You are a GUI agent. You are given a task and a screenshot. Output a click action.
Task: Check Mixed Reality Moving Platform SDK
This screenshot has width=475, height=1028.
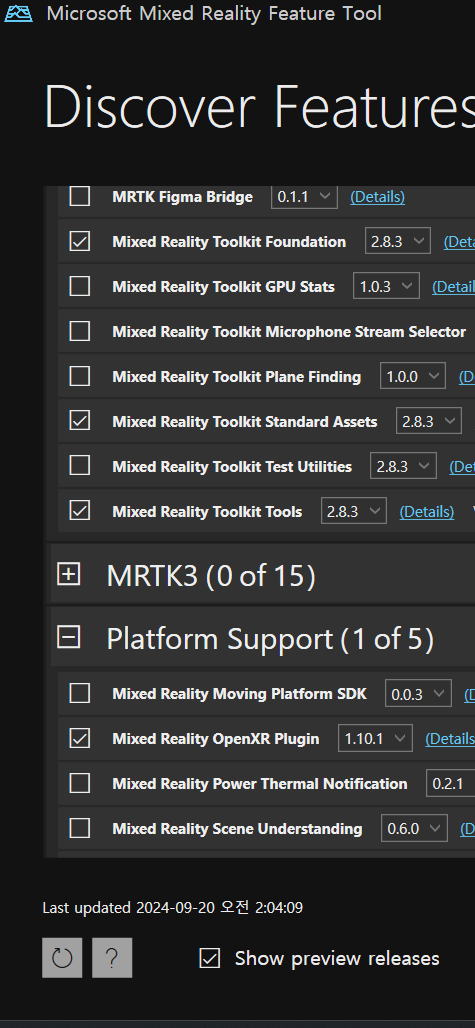pyautogui.click(x=80, y=693)
